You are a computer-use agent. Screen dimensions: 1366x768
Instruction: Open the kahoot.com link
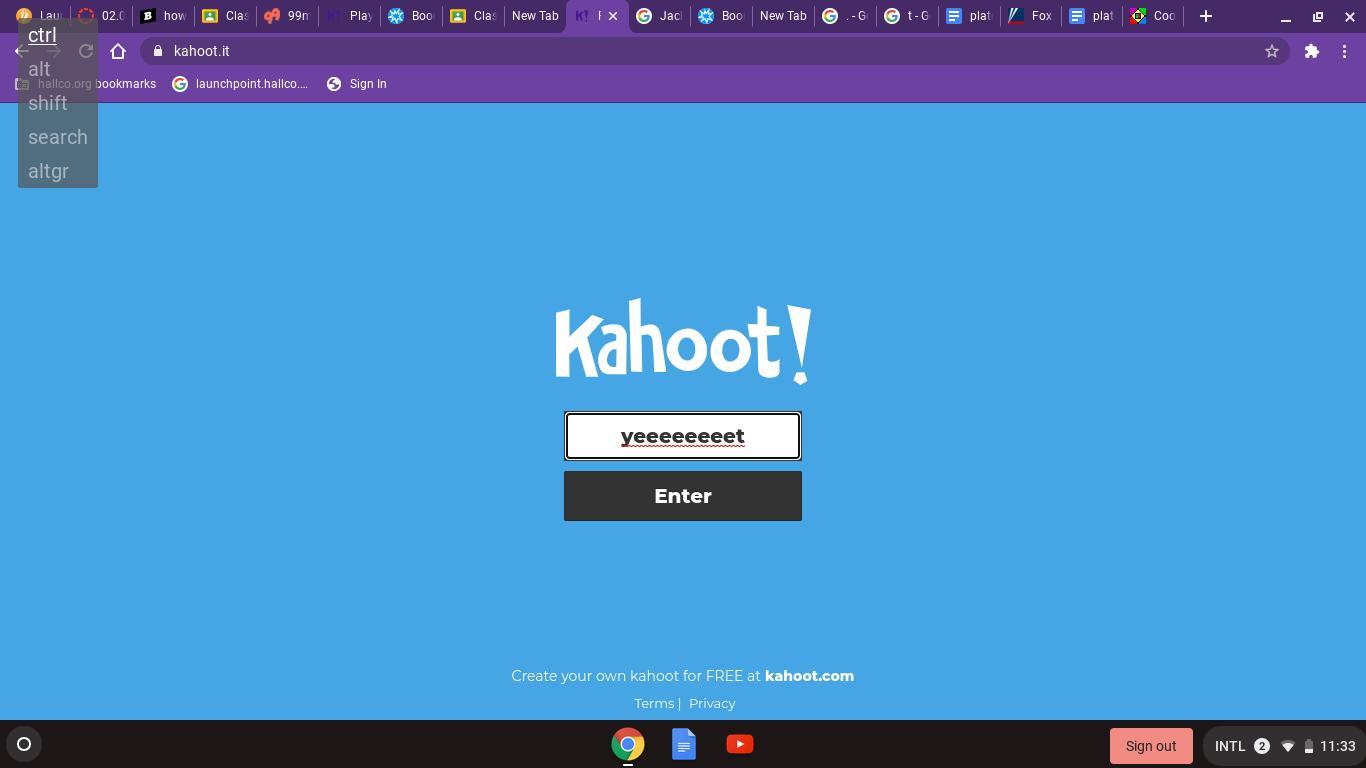(x=809, y=676)
